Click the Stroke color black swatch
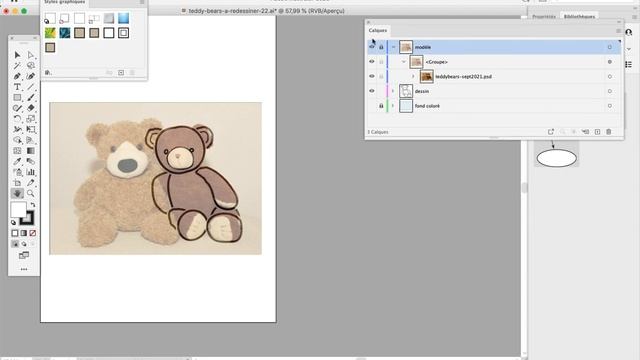Image resolution: width=640 pixels, height=360 pixels. pyautogui.click(x=27, y=218)
